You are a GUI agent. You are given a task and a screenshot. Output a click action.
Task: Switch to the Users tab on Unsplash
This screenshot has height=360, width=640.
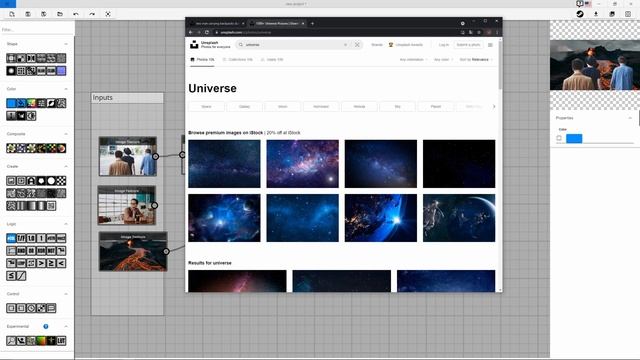272,60
